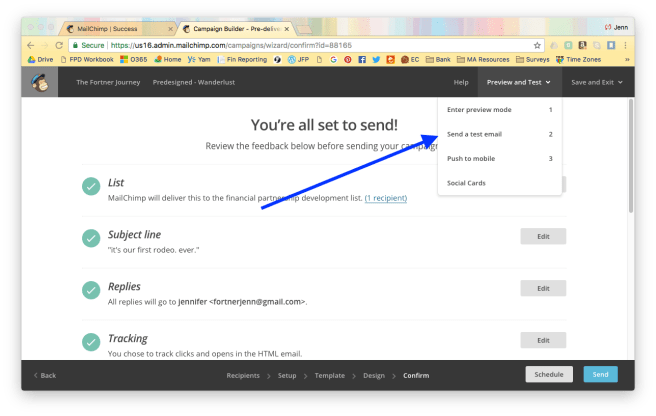Image resolution: width=656 pixels, height=416 pixels.
Task: Open the MA Resources bookmarks folder
Action: [483, 59]
